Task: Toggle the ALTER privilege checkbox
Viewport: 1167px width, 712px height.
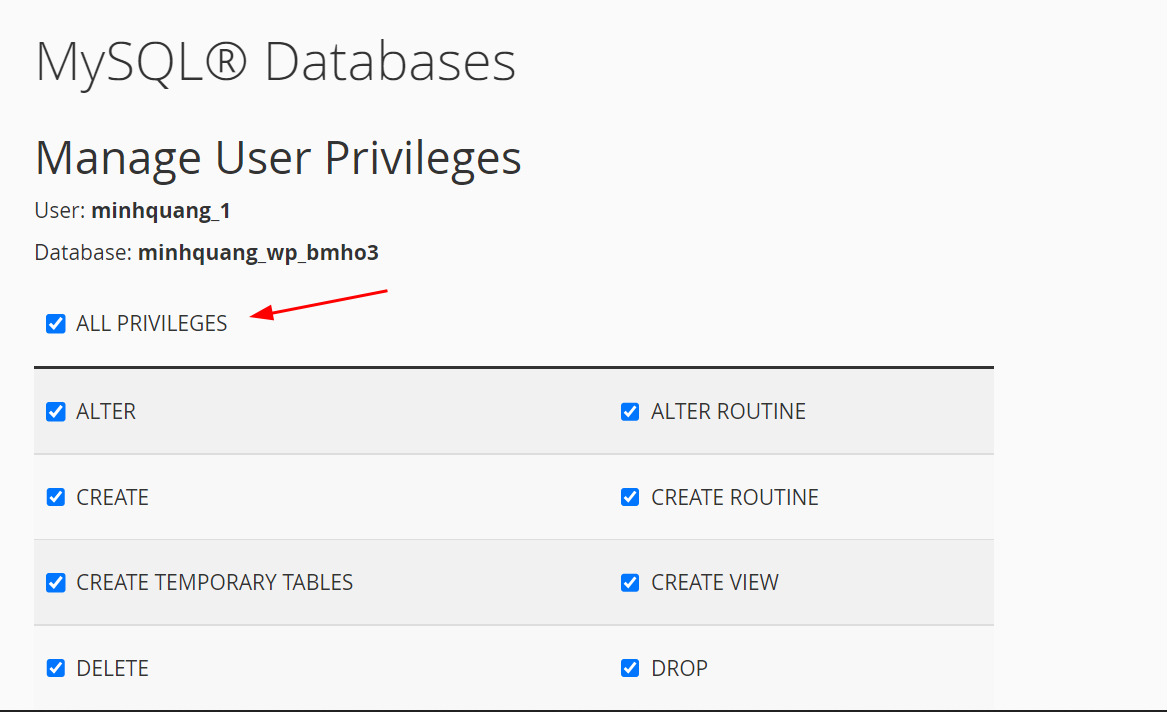Action: [55, 411]
